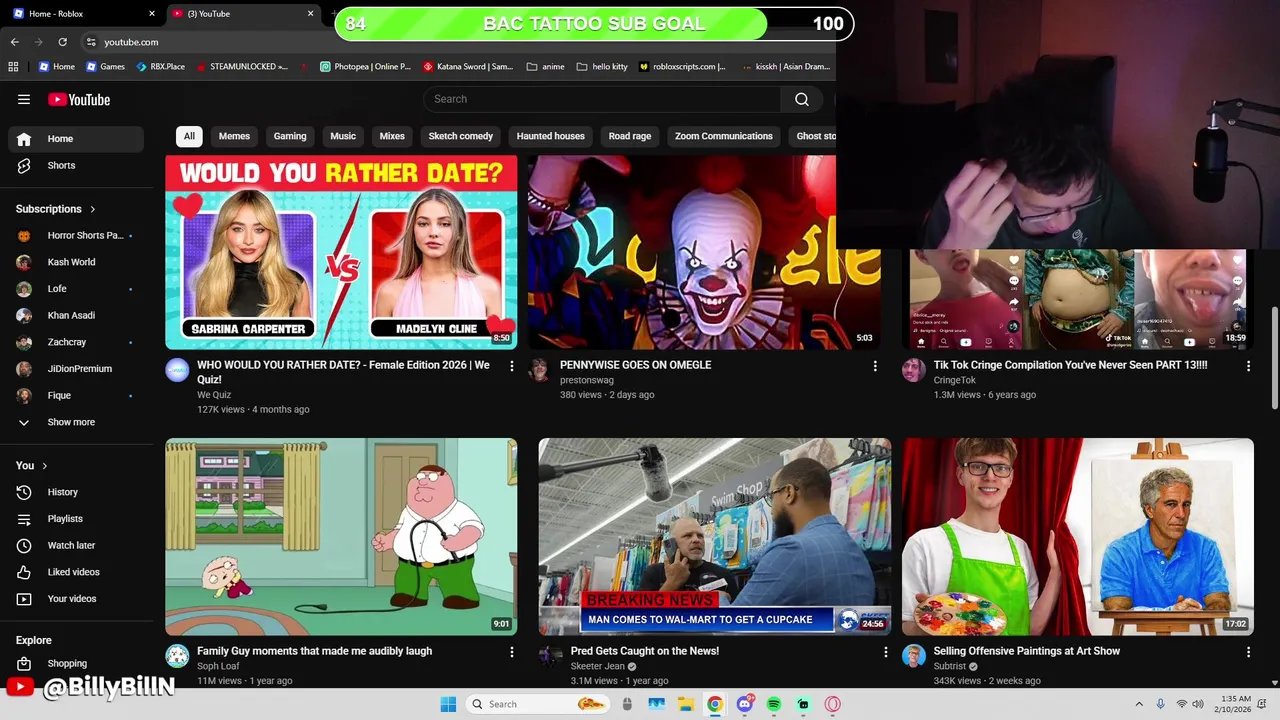The height and width of the screenshot is (720, 1280).
Task: Select the Music filter chip
Action: [x=343, y=136]
